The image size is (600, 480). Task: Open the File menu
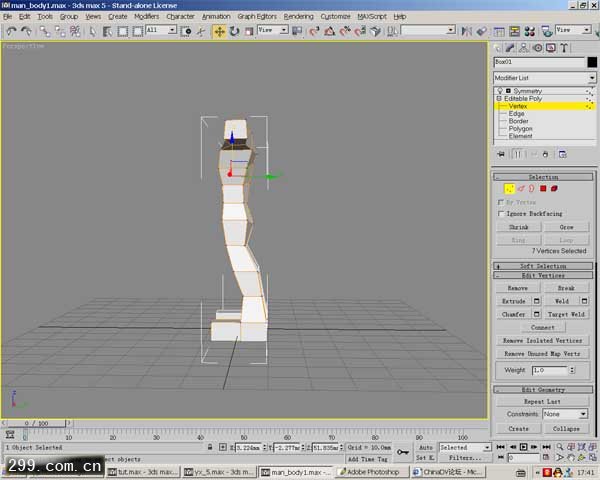click(x=7, y=16)
